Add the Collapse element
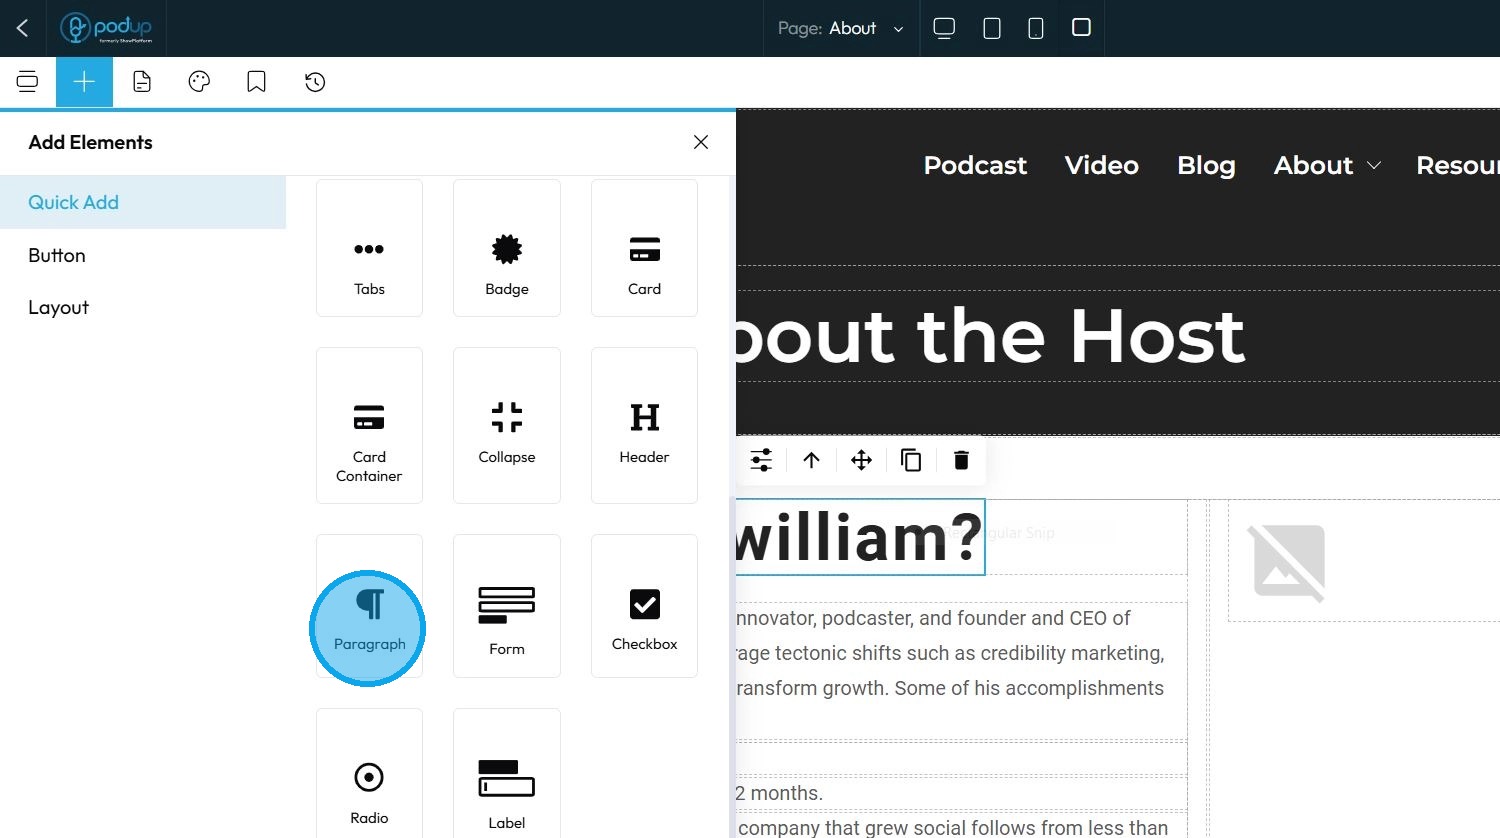The width and height of the screenshot is (1500, 838). [506, 425]
